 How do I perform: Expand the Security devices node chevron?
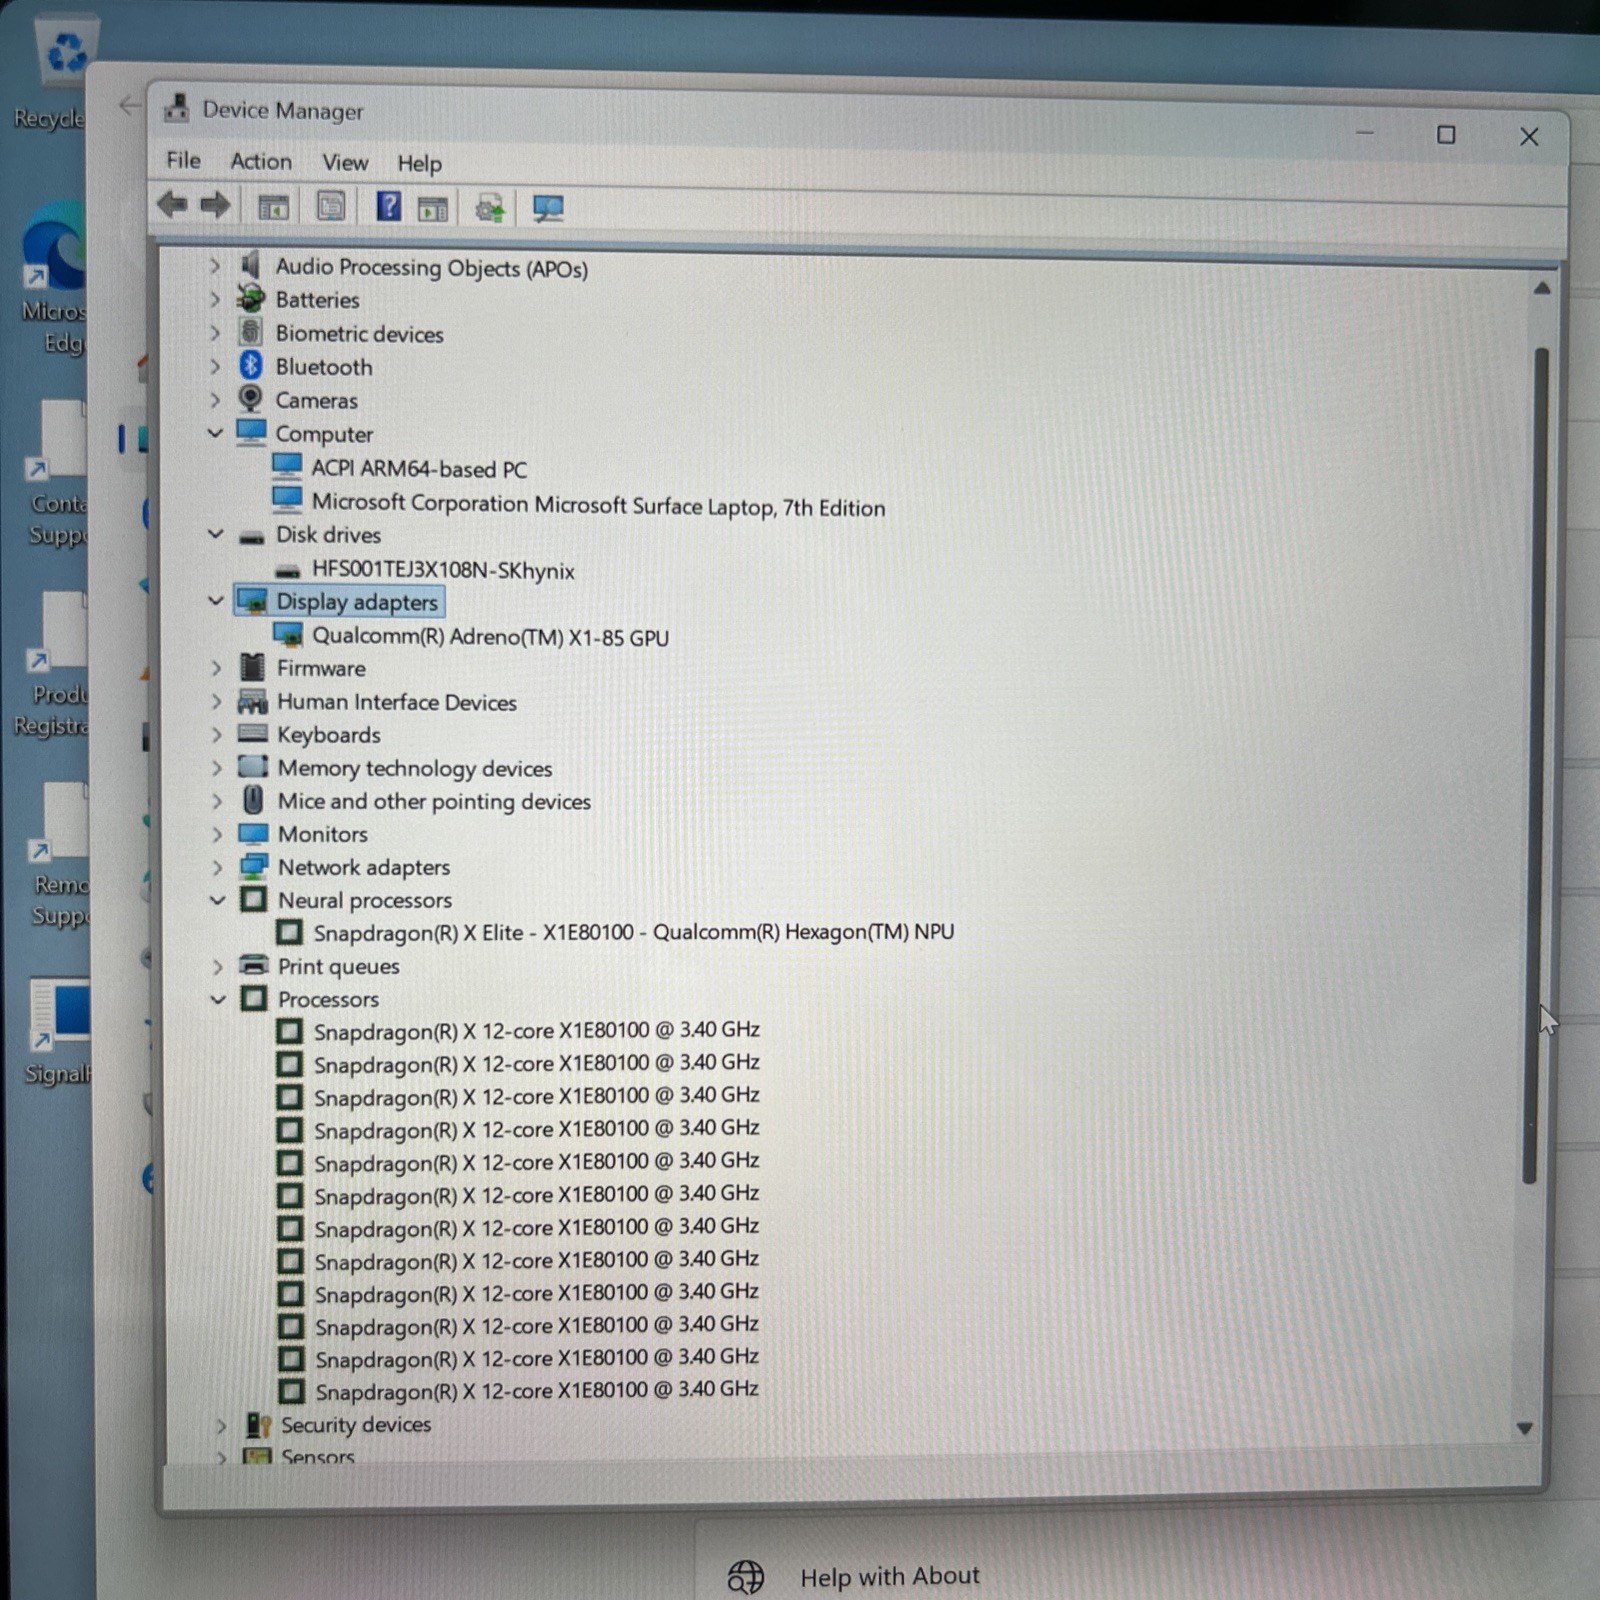221,1425
